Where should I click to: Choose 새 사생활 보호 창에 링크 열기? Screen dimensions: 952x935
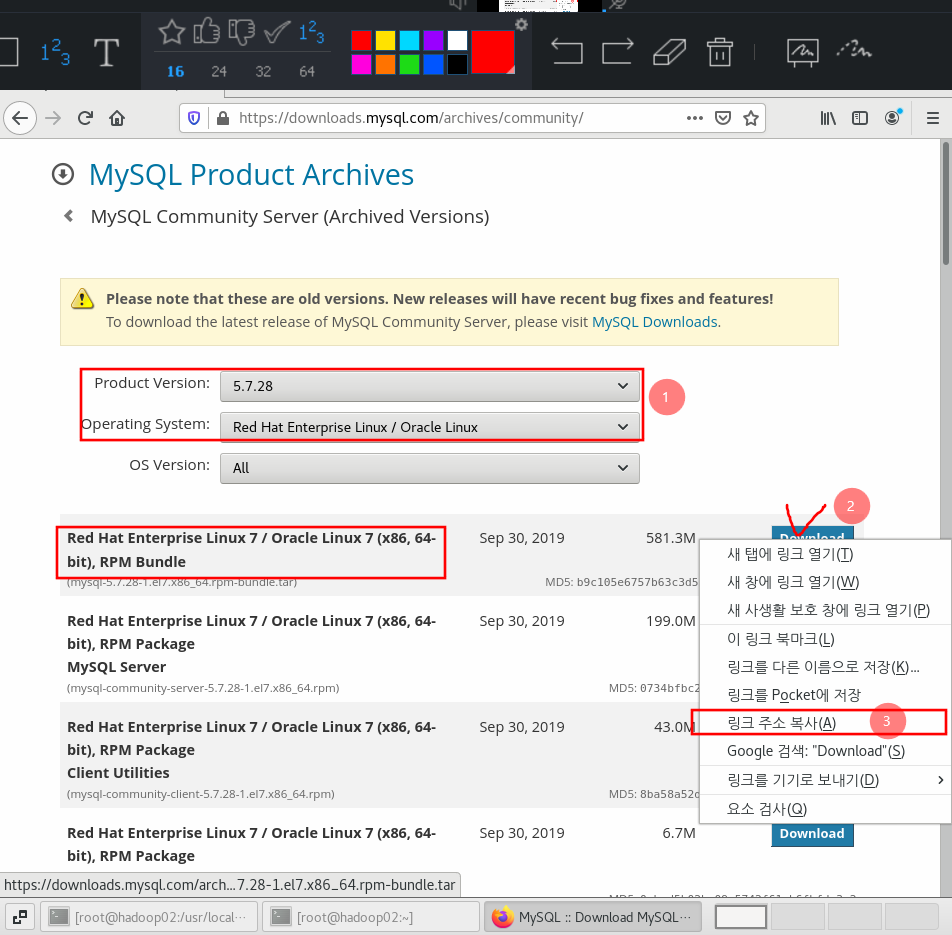coord(825,610)
